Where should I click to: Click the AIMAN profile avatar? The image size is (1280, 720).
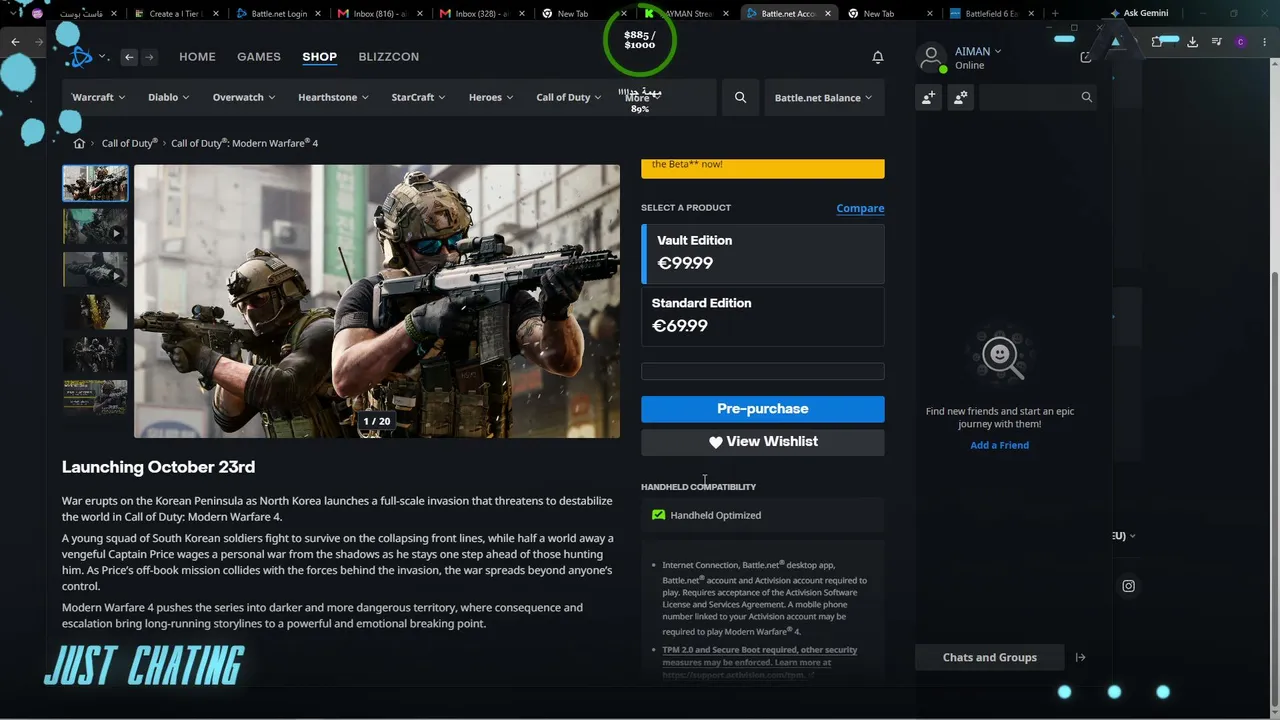(932, 58)
